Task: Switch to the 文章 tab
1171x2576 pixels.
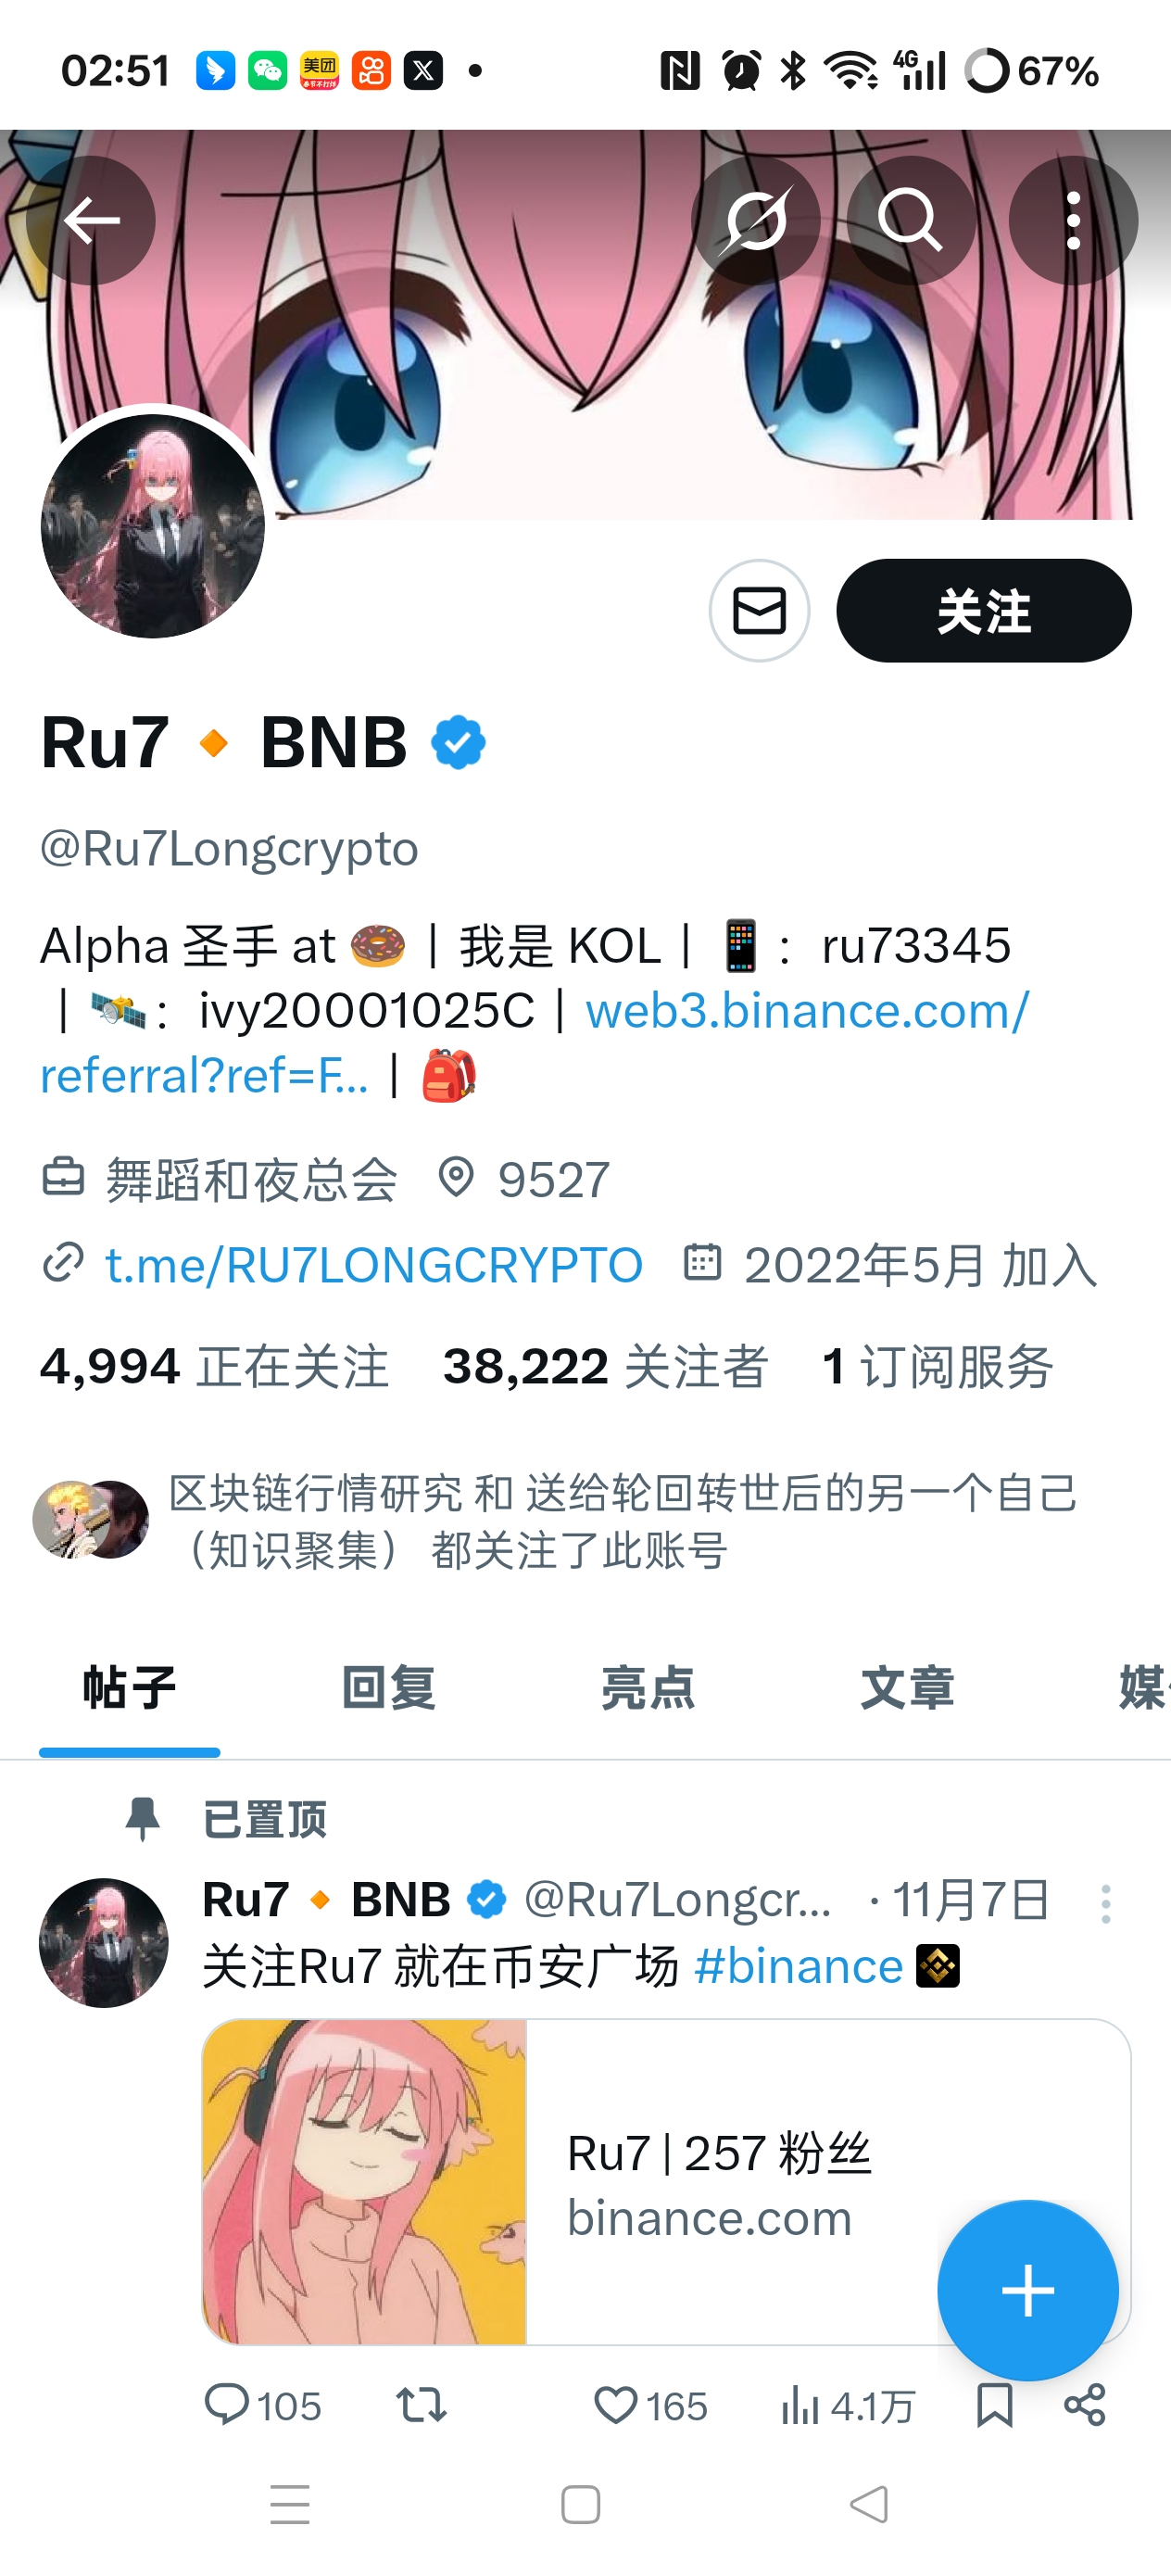Action: (x=907, y=1688)
